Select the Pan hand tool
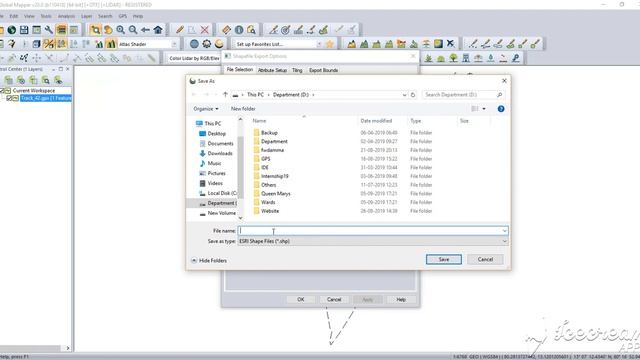This screenshot has height=360, width=640. click(x=108, y=30)
